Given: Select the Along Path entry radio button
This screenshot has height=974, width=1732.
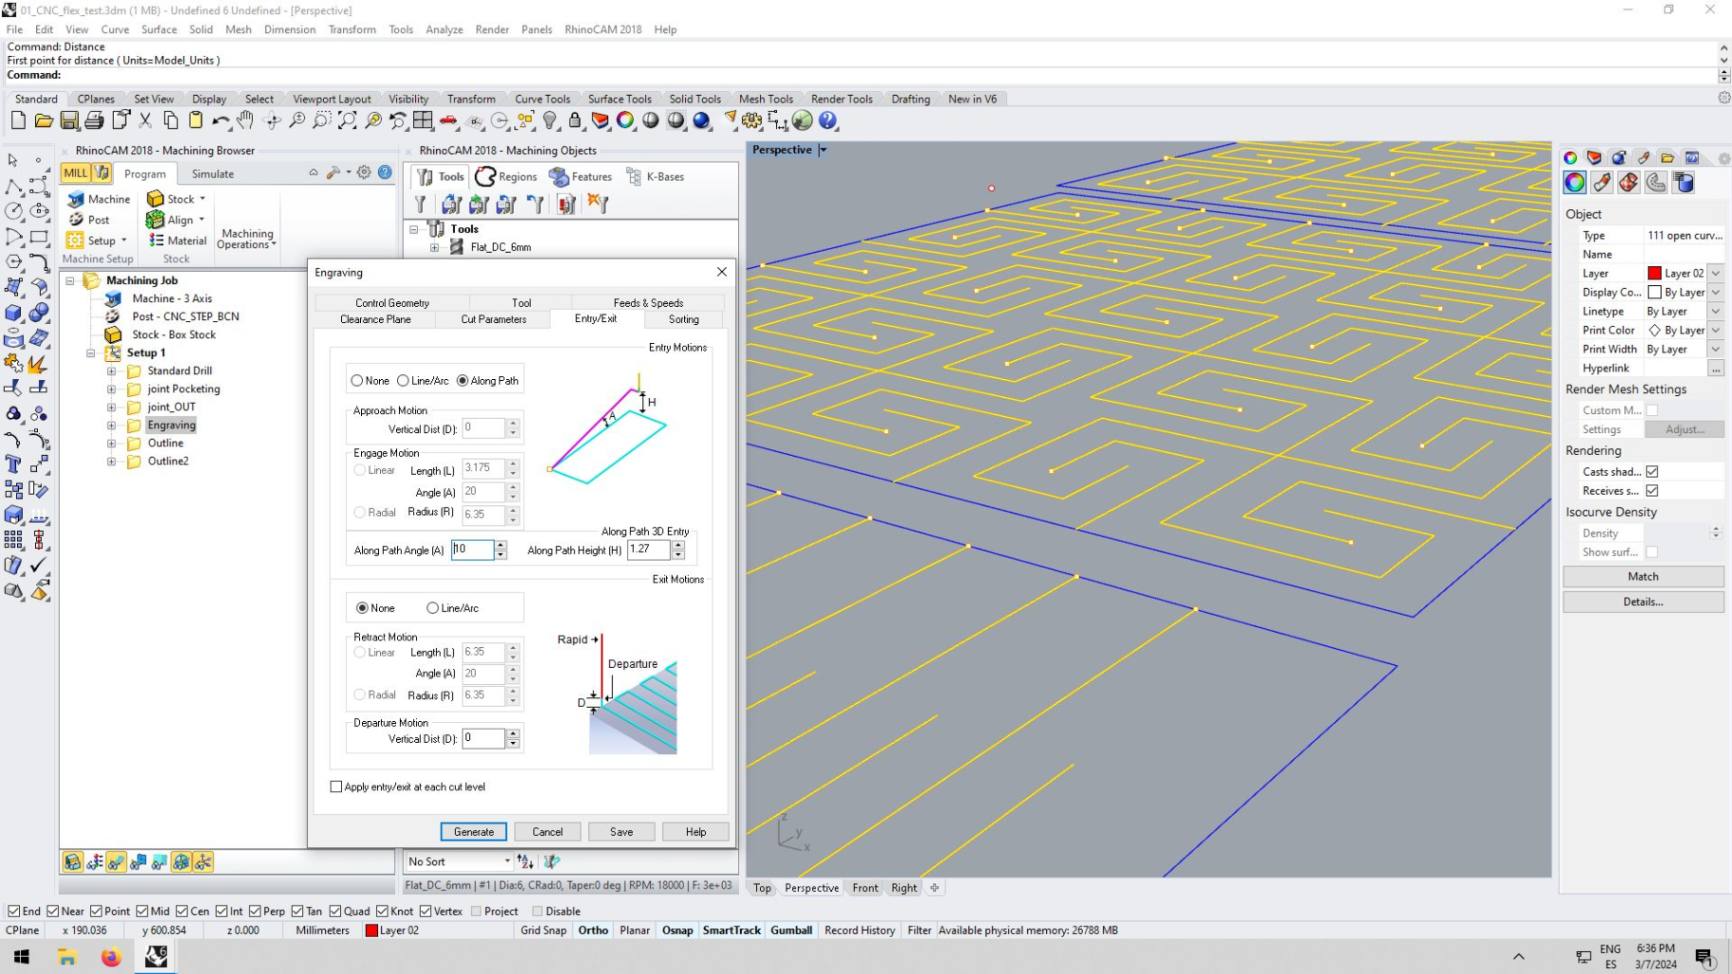Looking at the screenshot, I should point(463,381).
